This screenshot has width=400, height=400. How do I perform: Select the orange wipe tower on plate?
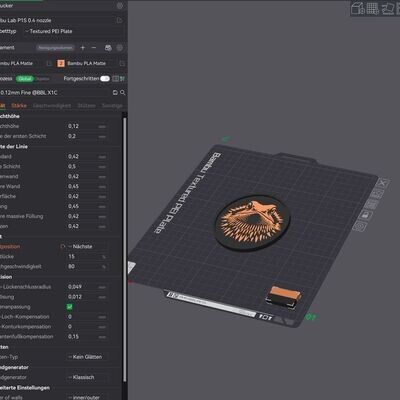[x=284, y=296]
